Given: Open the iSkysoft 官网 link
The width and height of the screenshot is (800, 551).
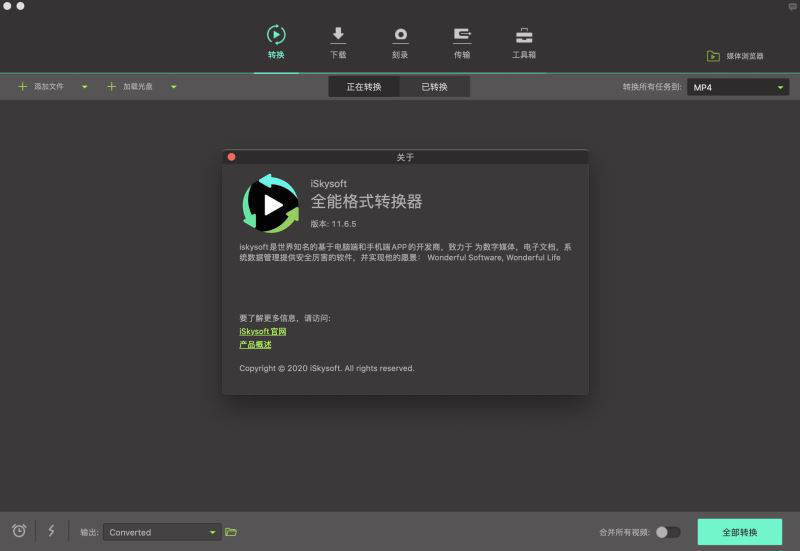Looking at the screenshot, I should click(x=263, y=332).
